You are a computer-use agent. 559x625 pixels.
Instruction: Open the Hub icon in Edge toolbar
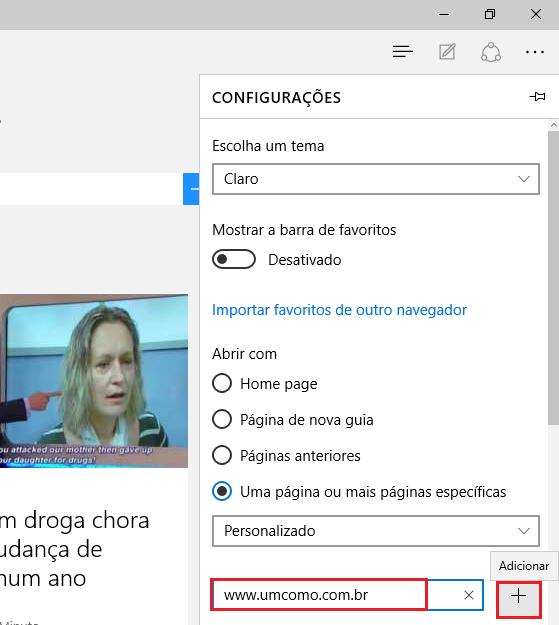point(402,52)
